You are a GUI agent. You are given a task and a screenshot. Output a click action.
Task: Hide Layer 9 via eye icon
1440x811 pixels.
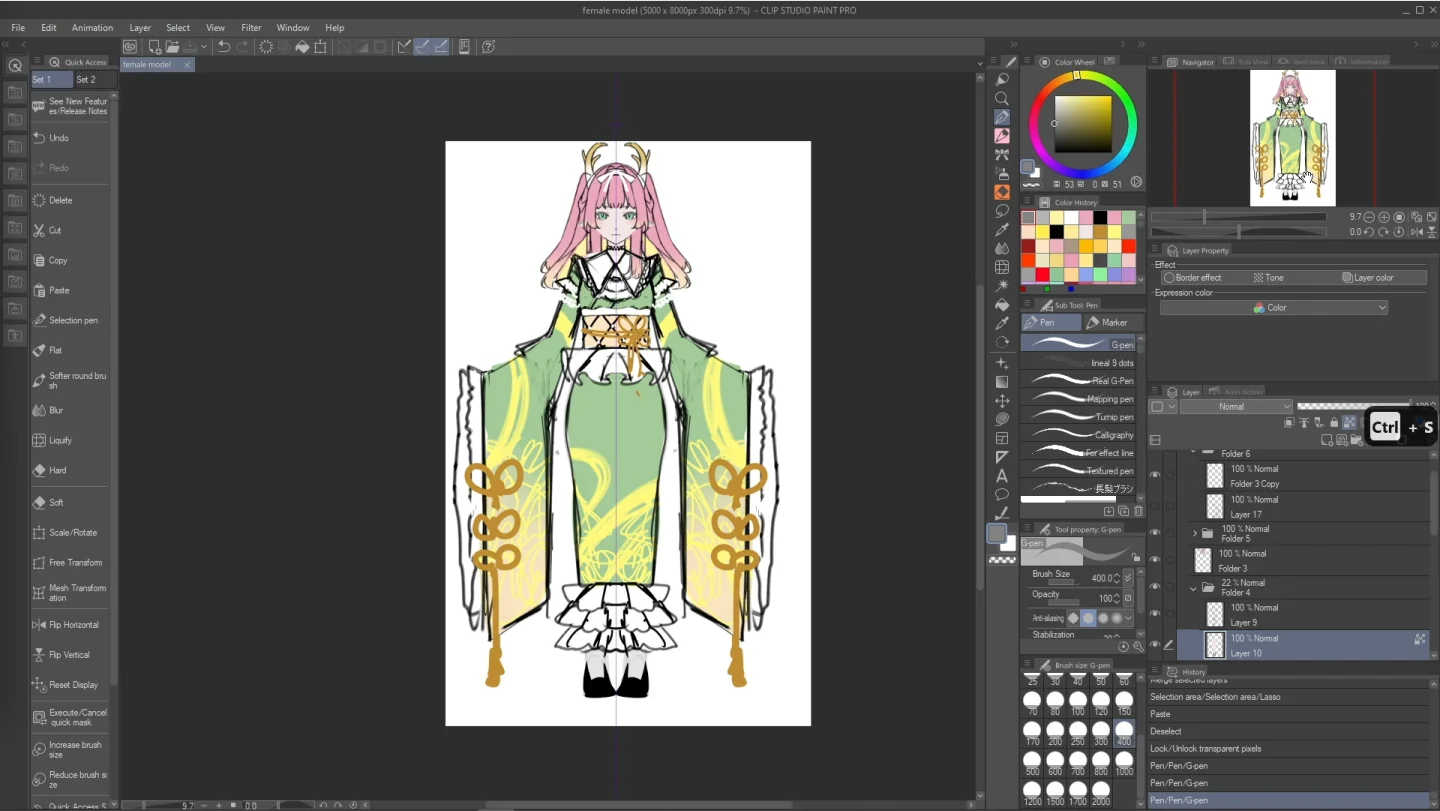(x=1155, y=614)
